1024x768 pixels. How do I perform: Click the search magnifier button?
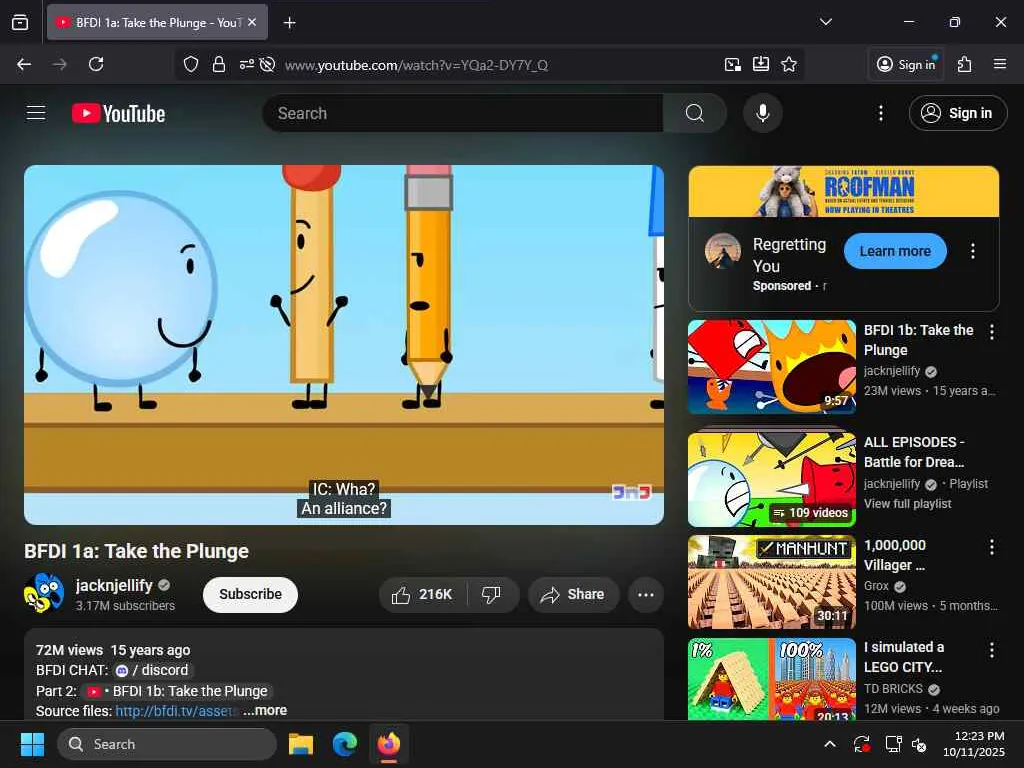pos(694,113)
